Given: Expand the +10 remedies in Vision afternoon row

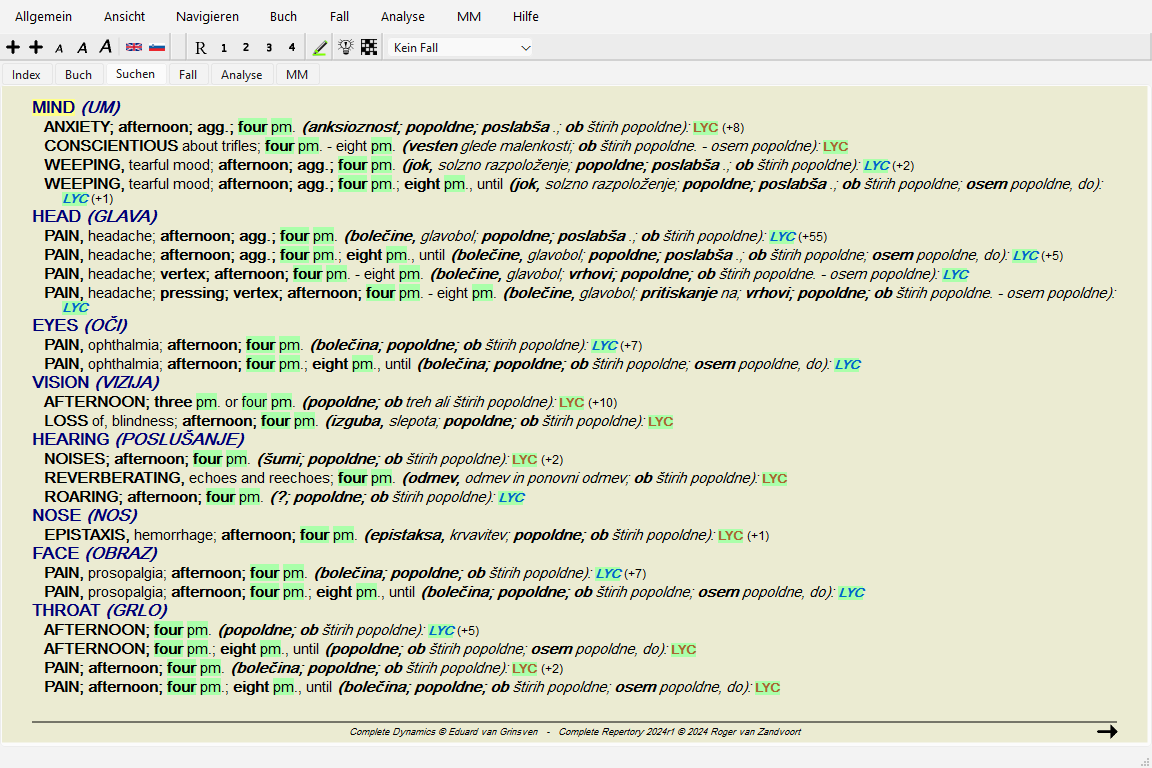Looking at the screenshot, I should (x=602, y=403).
